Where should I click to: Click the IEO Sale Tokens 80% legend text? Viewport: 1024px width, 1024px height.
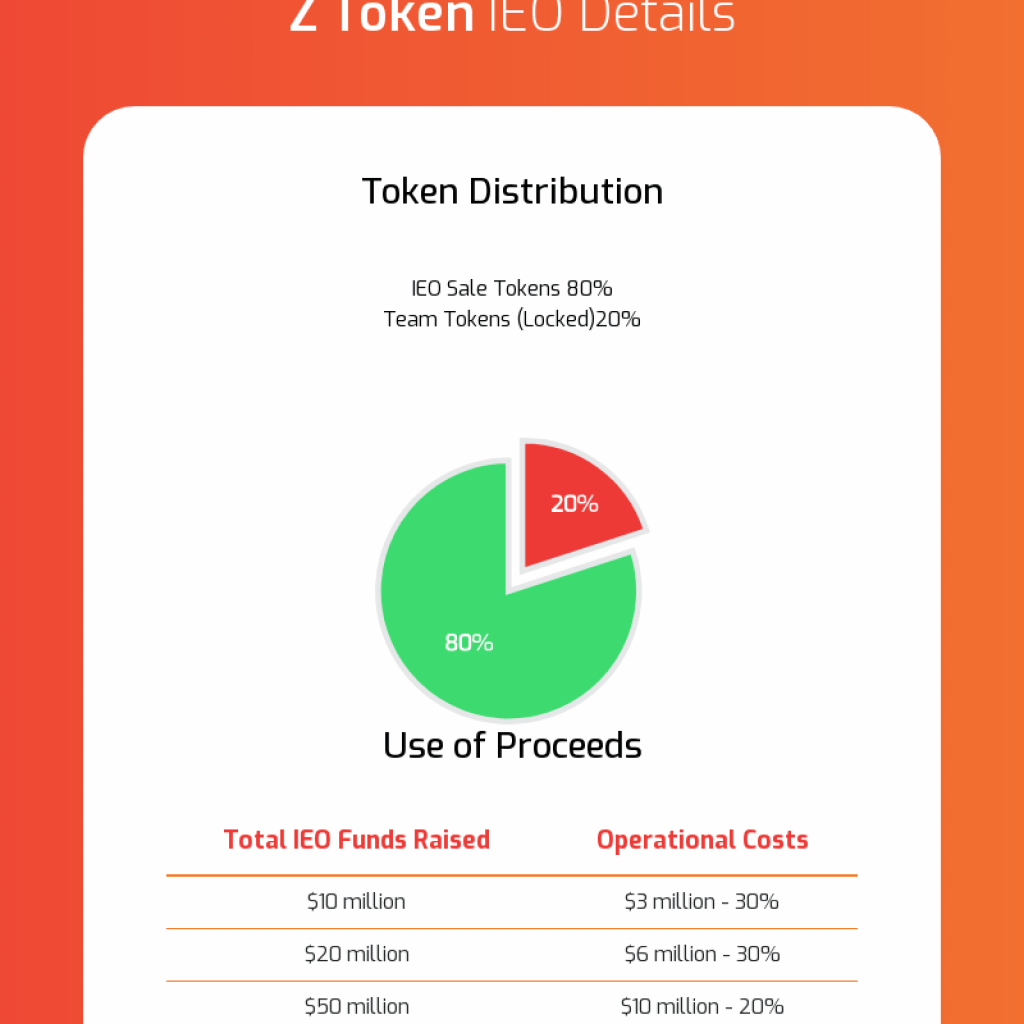coord(512,288)
